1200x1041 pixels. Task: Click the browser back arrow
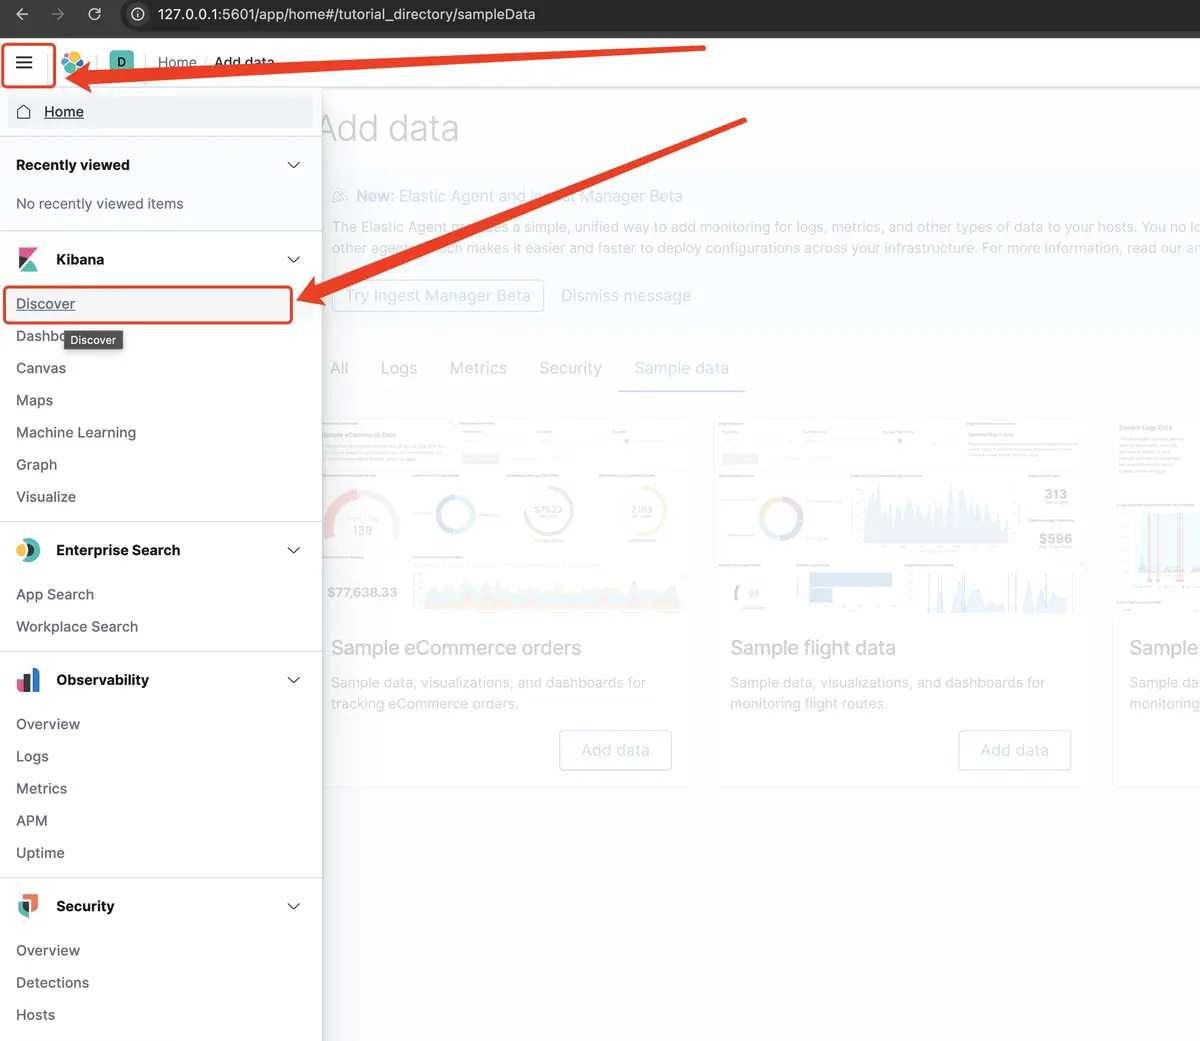pos(23,14)
